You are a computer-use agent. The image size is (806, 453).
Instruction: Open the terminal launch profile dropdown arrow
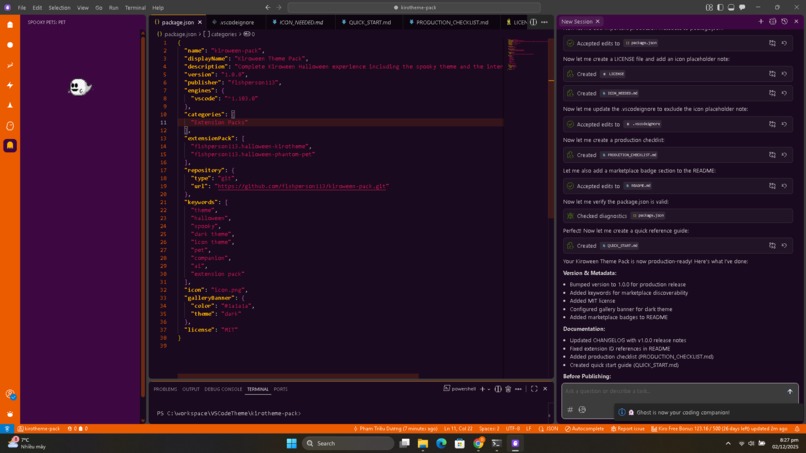pos(489,389)
